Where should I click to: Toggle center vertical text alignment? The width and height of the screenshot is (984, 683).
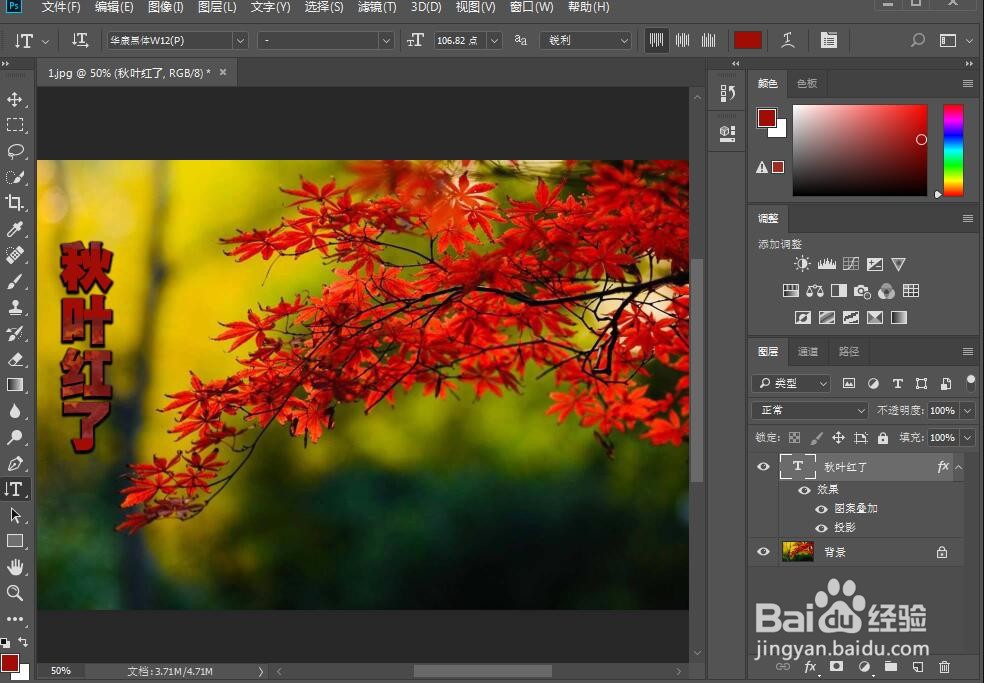[683, 40]
